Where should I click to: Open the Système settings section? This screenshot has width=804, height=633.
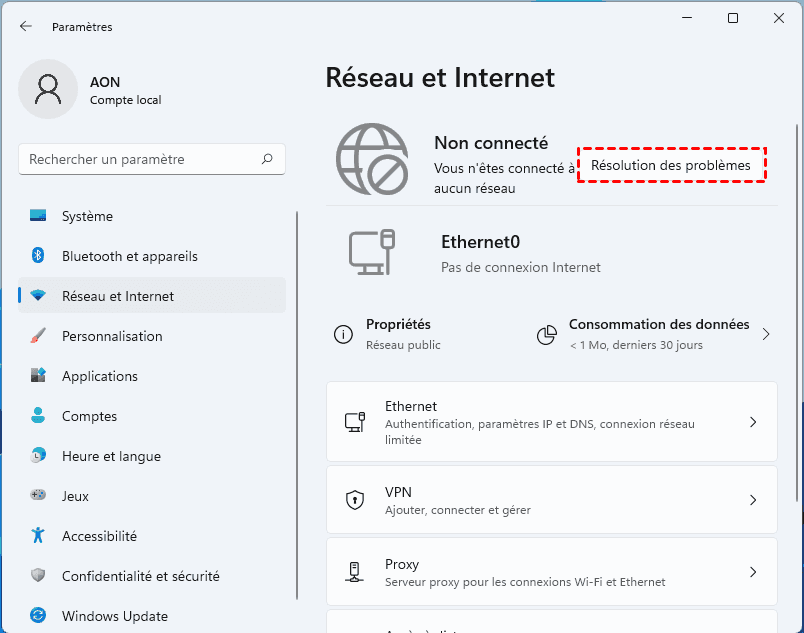(87, 216)
